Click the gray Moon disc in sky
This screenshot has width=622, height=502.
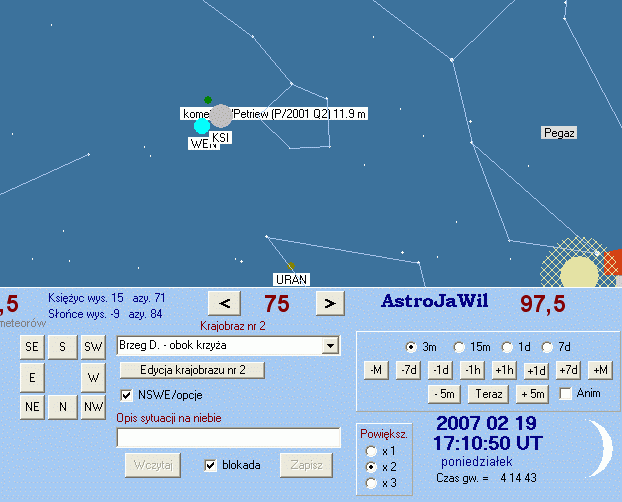(221, 116)
